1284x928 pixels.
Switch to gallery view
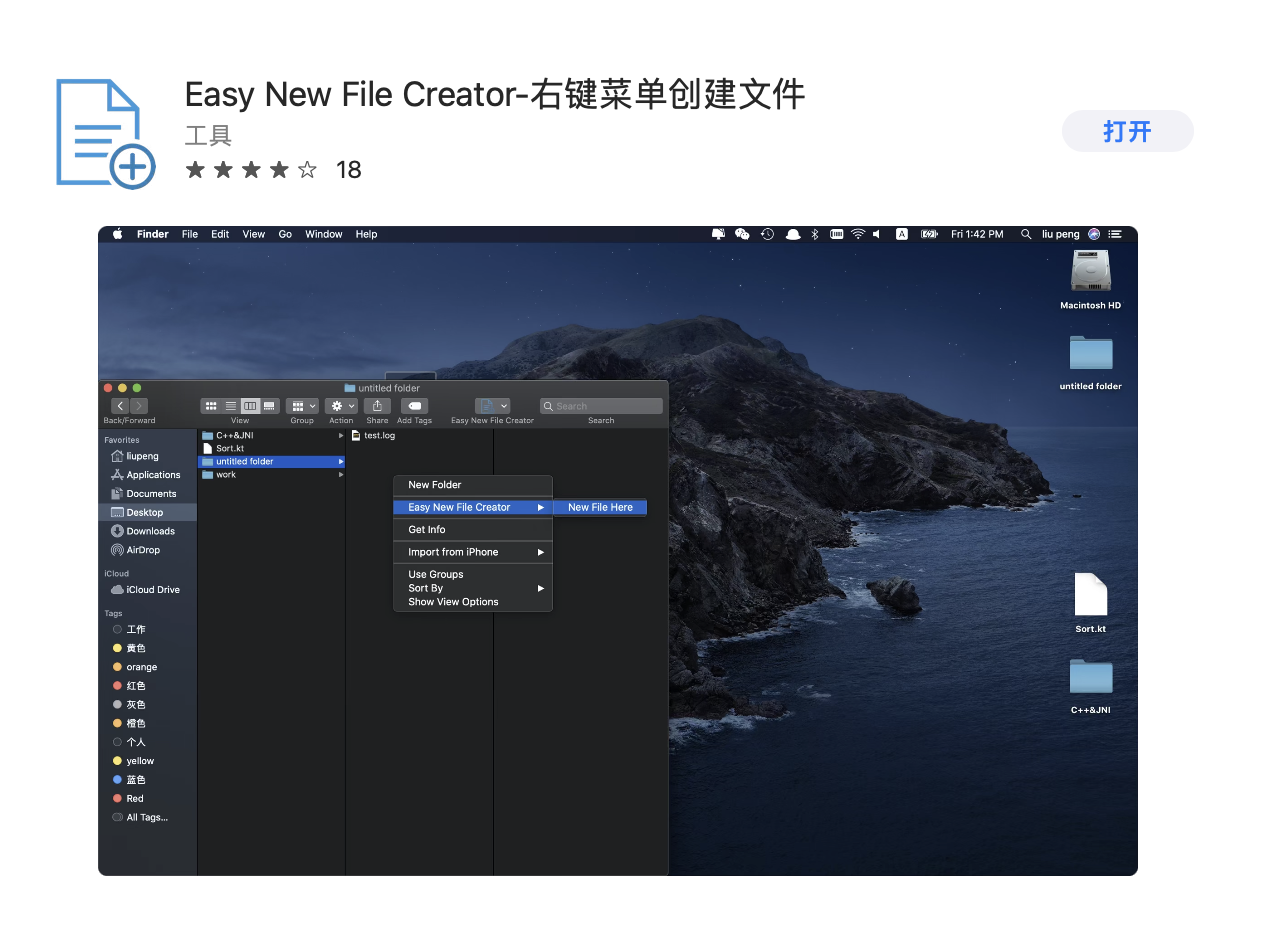(269, 406)
